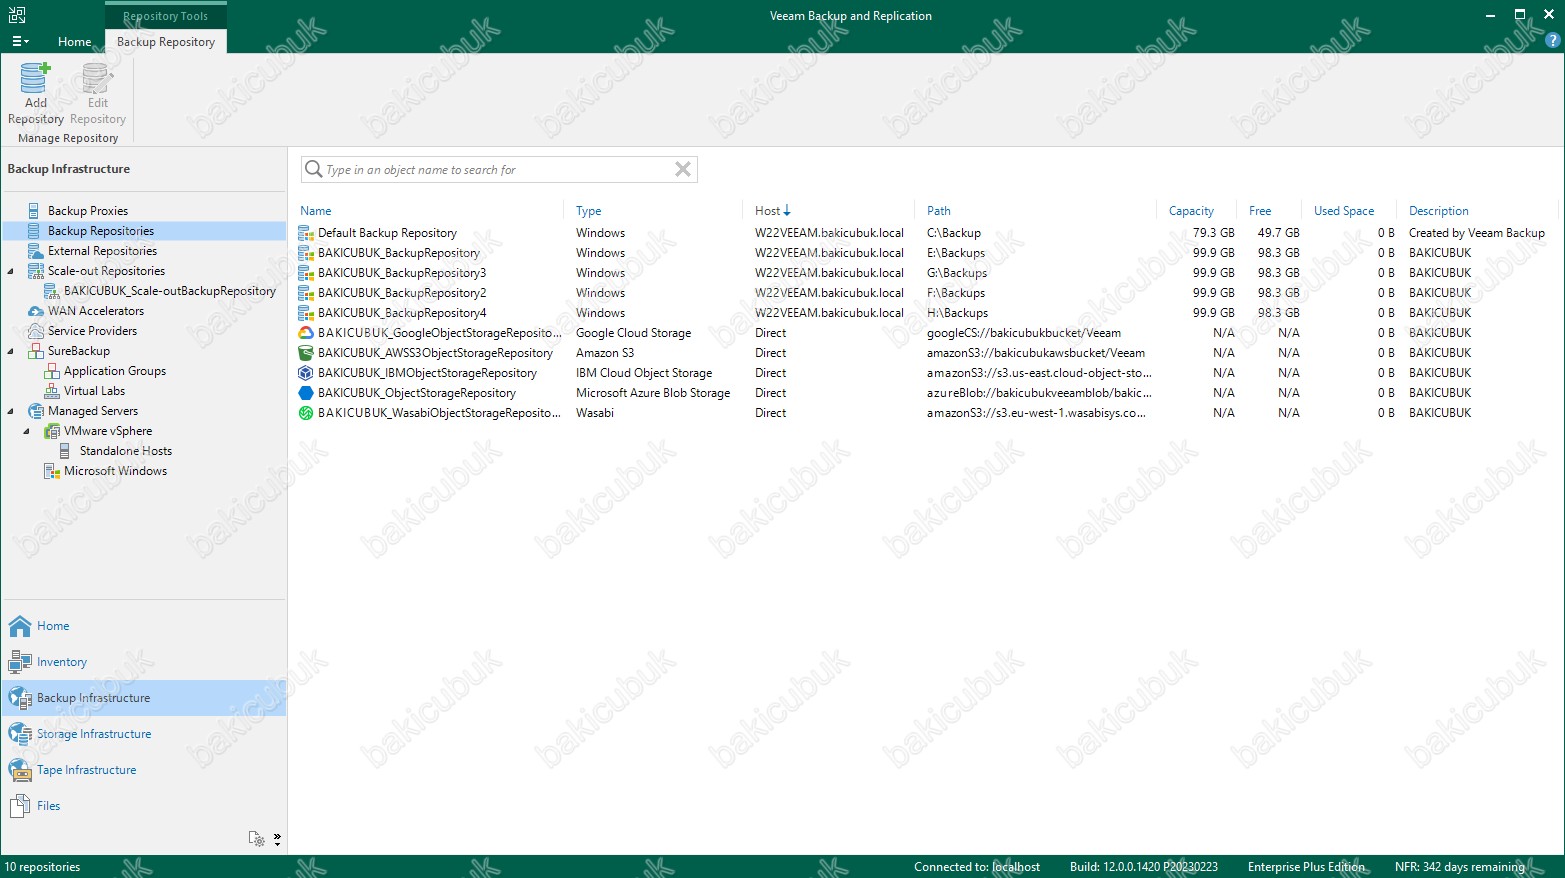The height and width of the screenshot is (878, 1565).
Task: Open the main hamburger menu
Action: [x=20, y=41]
